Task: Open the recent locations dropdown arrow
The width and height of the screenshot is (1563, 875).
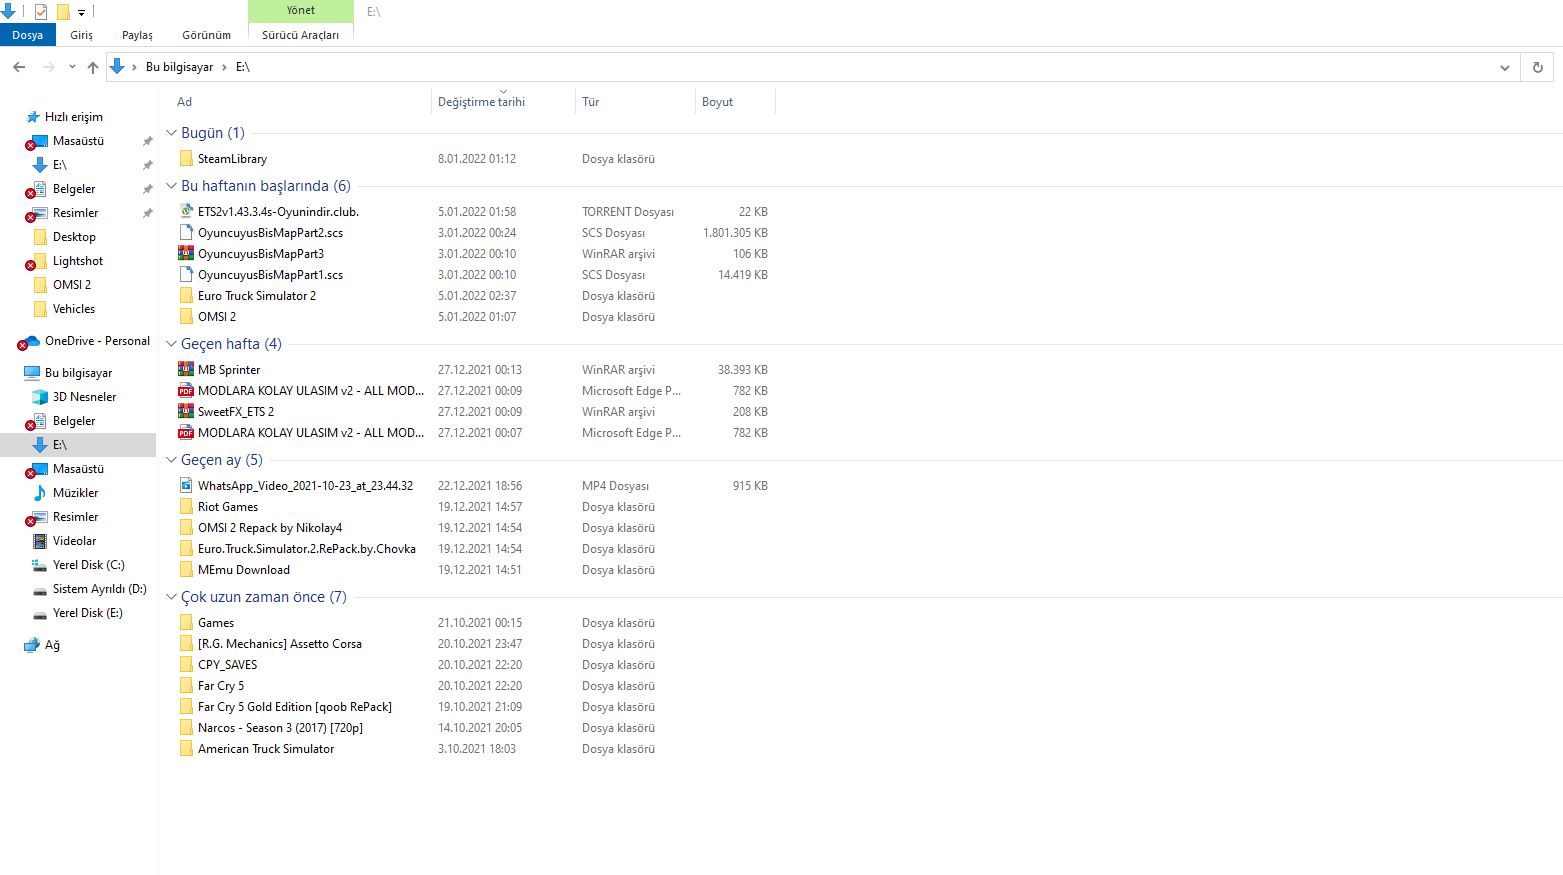Action: [x=72, y=67]
